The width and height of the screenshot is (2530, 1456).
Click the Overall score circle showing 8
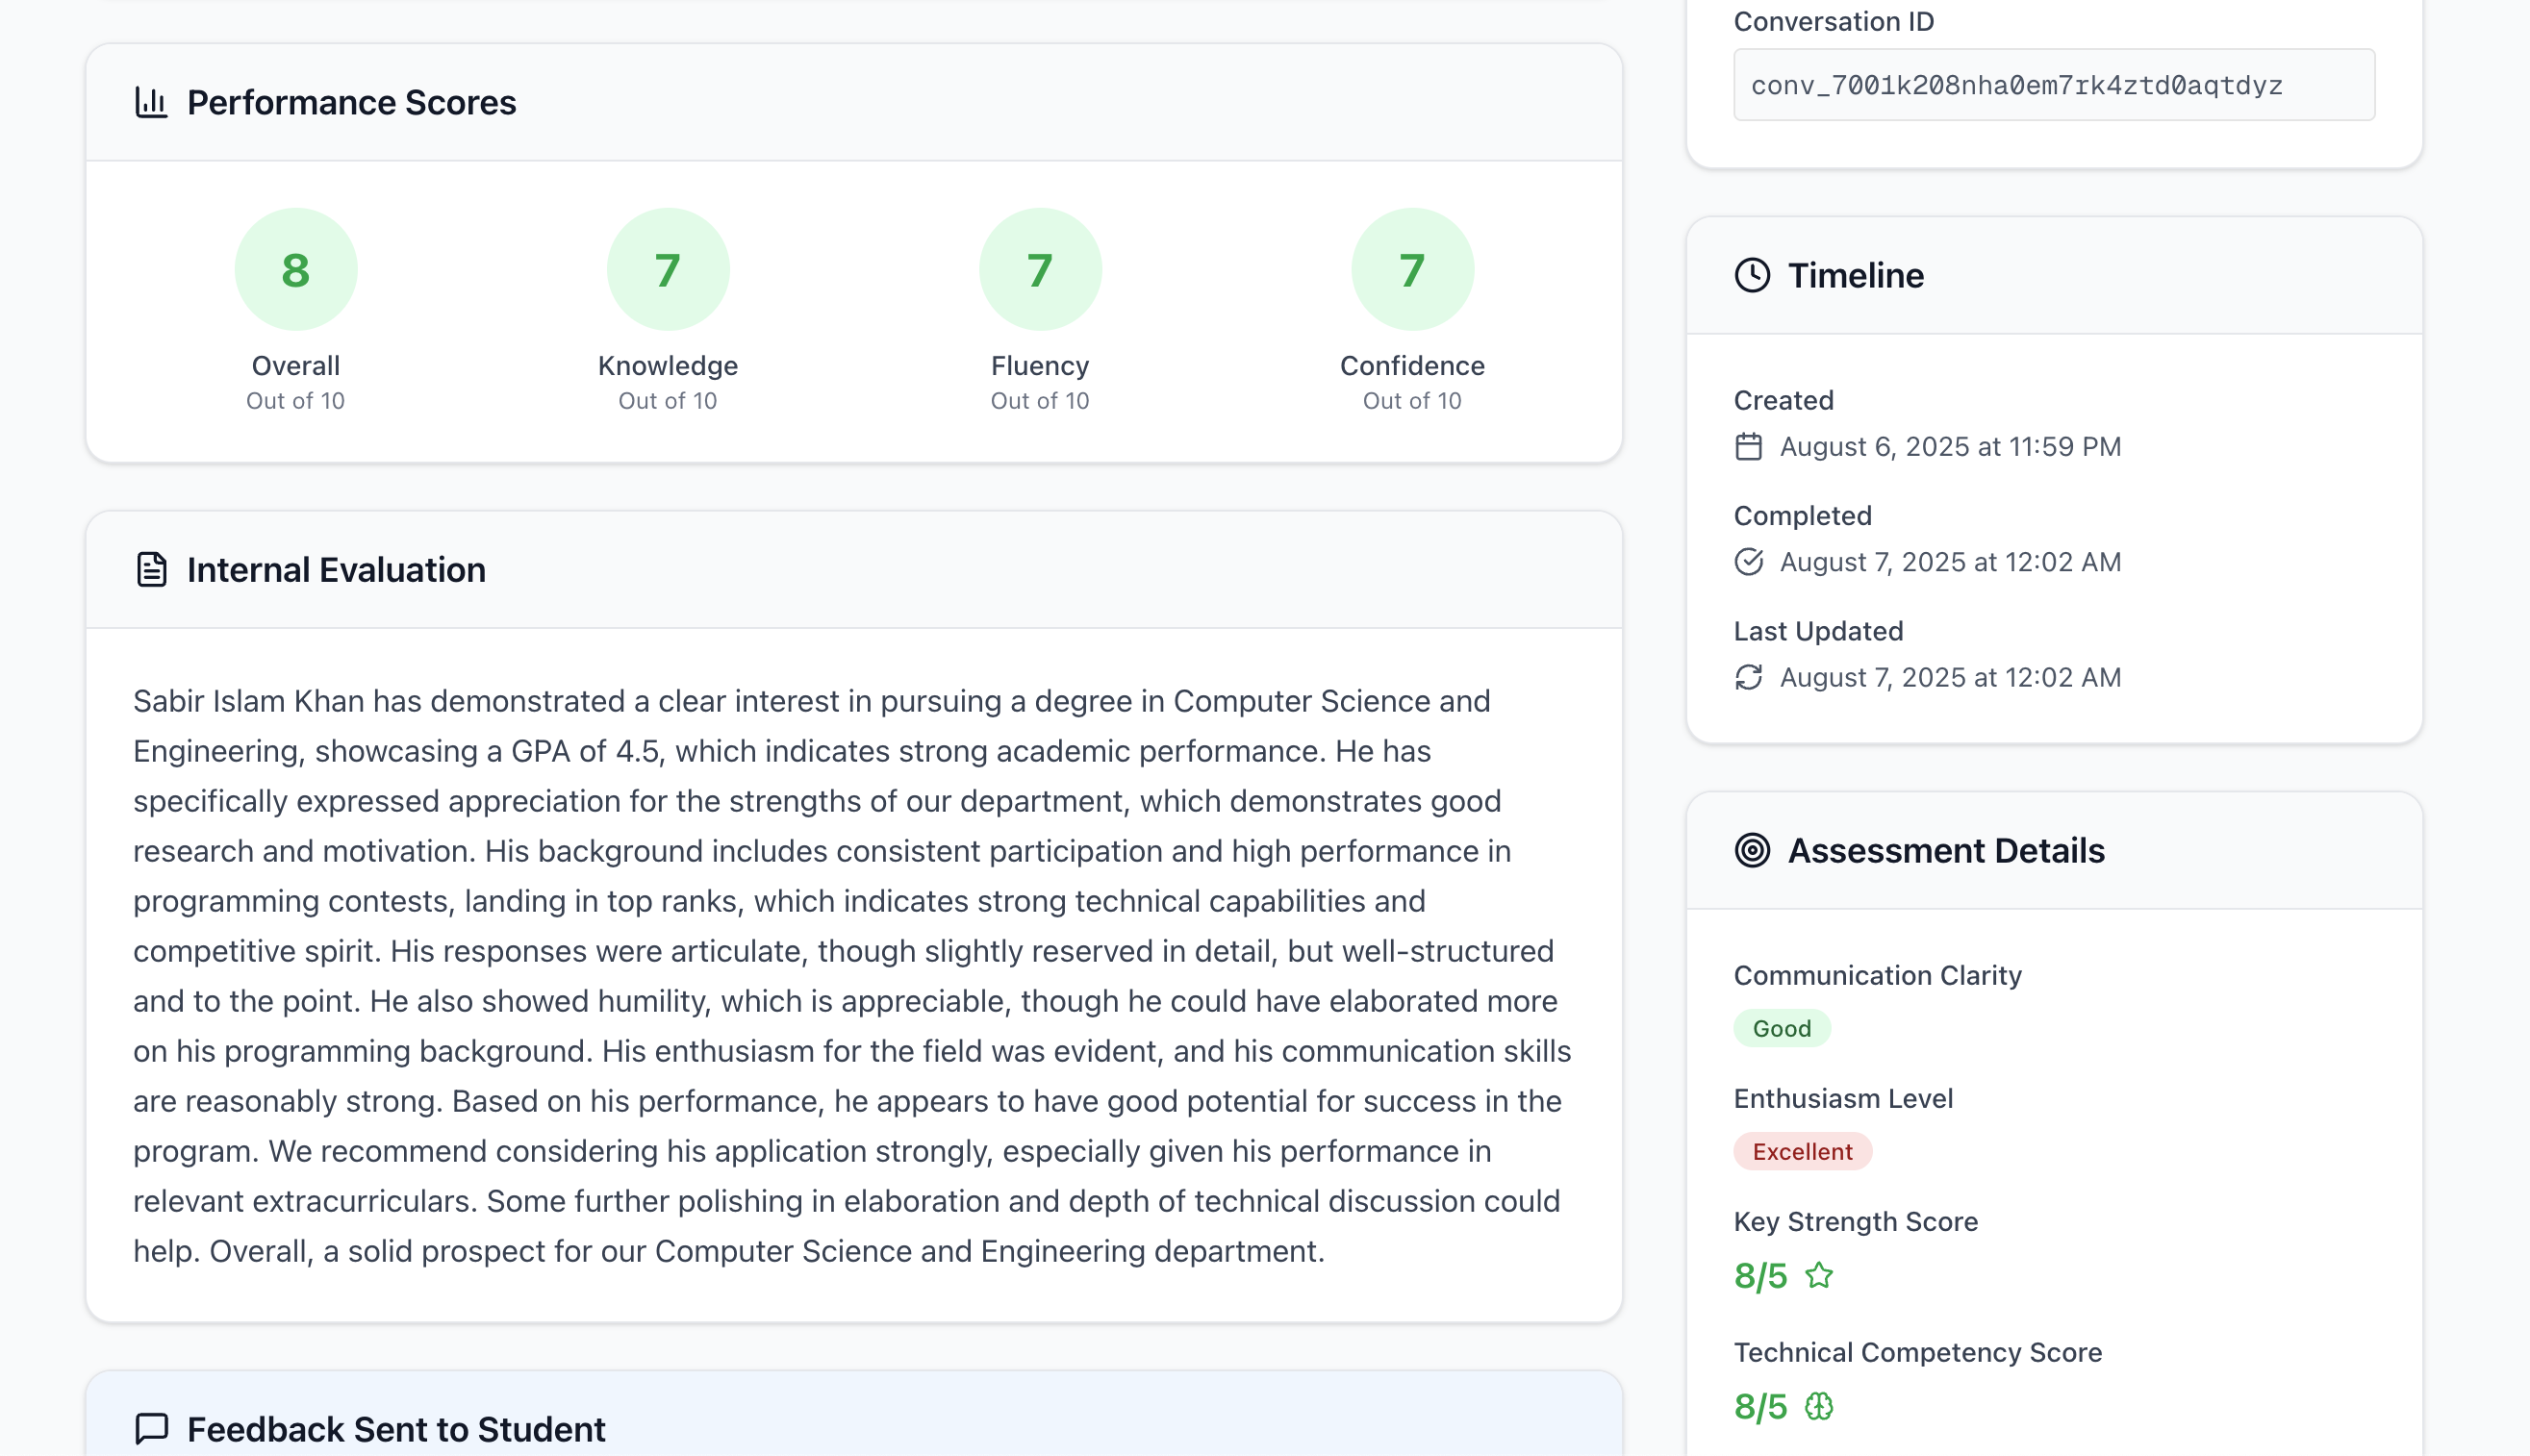pos(296,270)
